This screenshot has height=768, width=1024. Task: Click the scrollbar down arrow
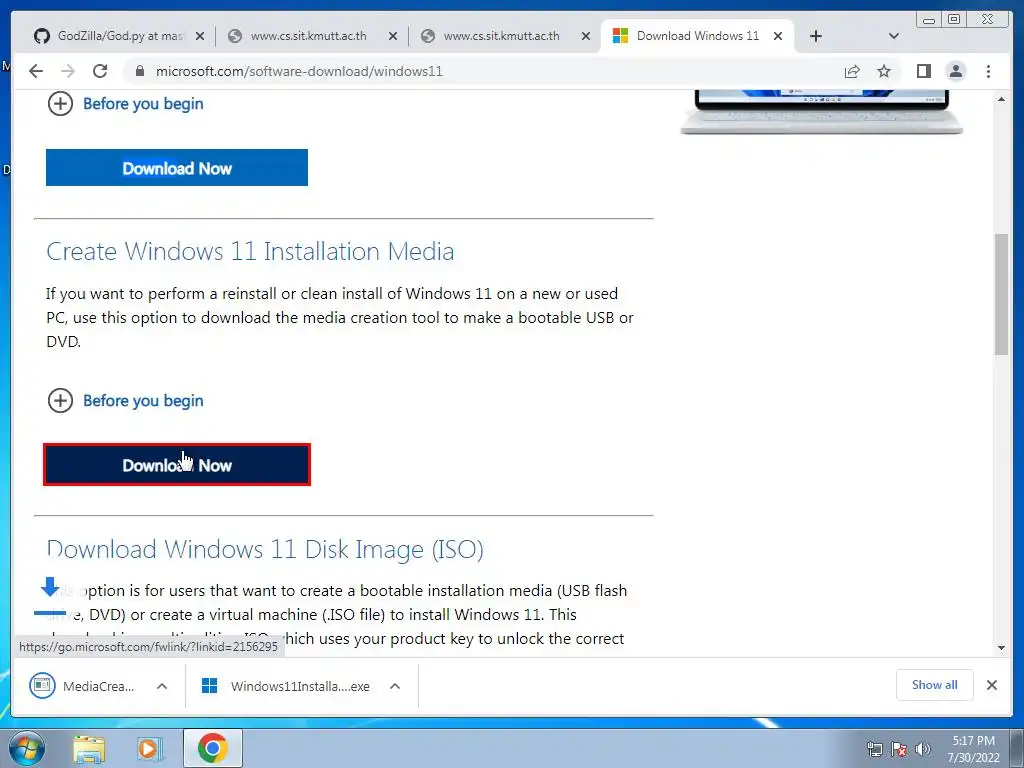(x=1001, y=648)
